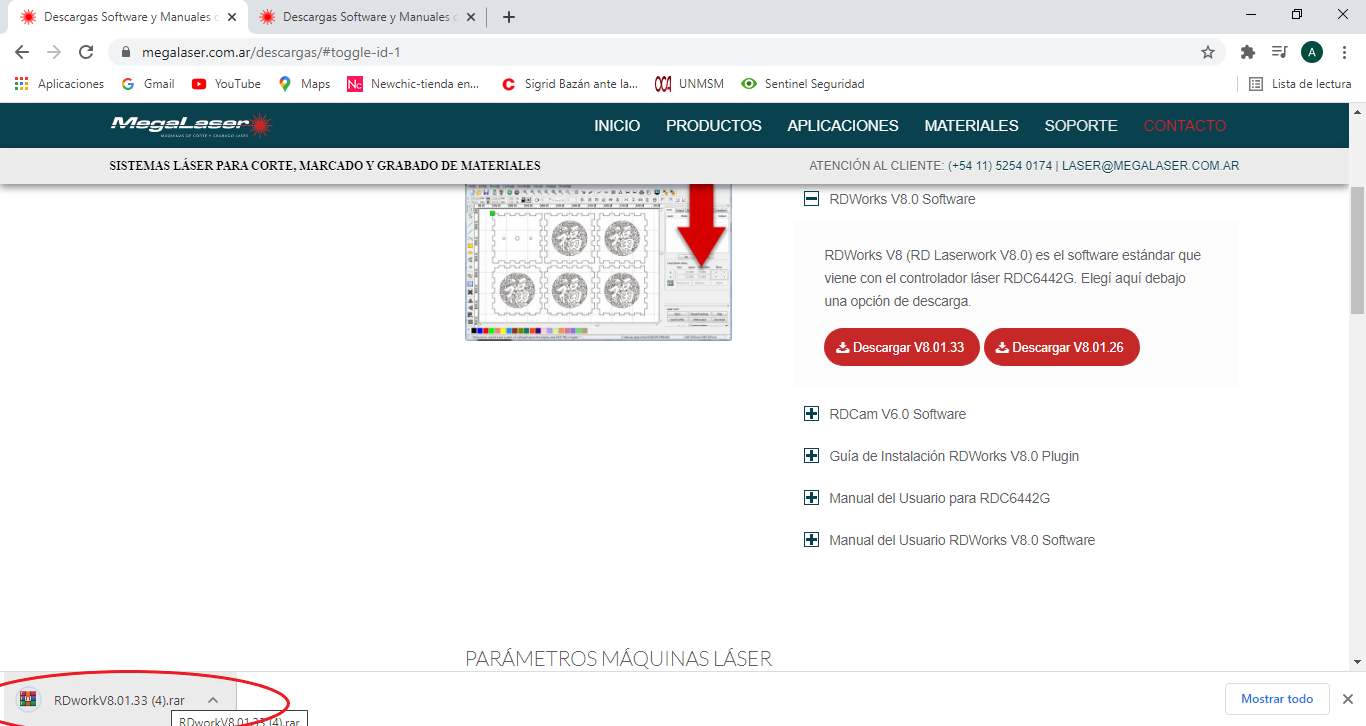Open Chrome's three-dot menu
Screen dimensions: 1366x726
click(1344, 52)
